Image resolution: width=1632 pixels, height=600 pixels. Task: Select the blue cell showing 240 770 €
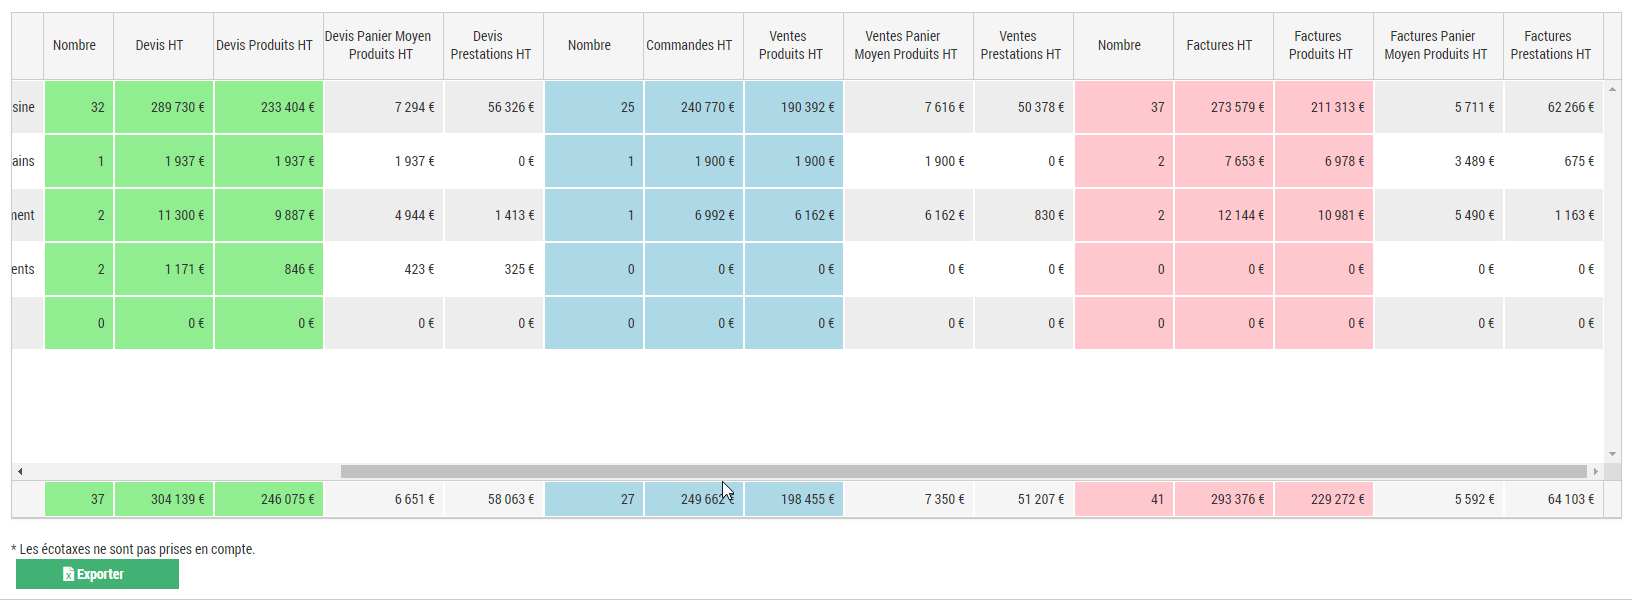pos(694,107)
